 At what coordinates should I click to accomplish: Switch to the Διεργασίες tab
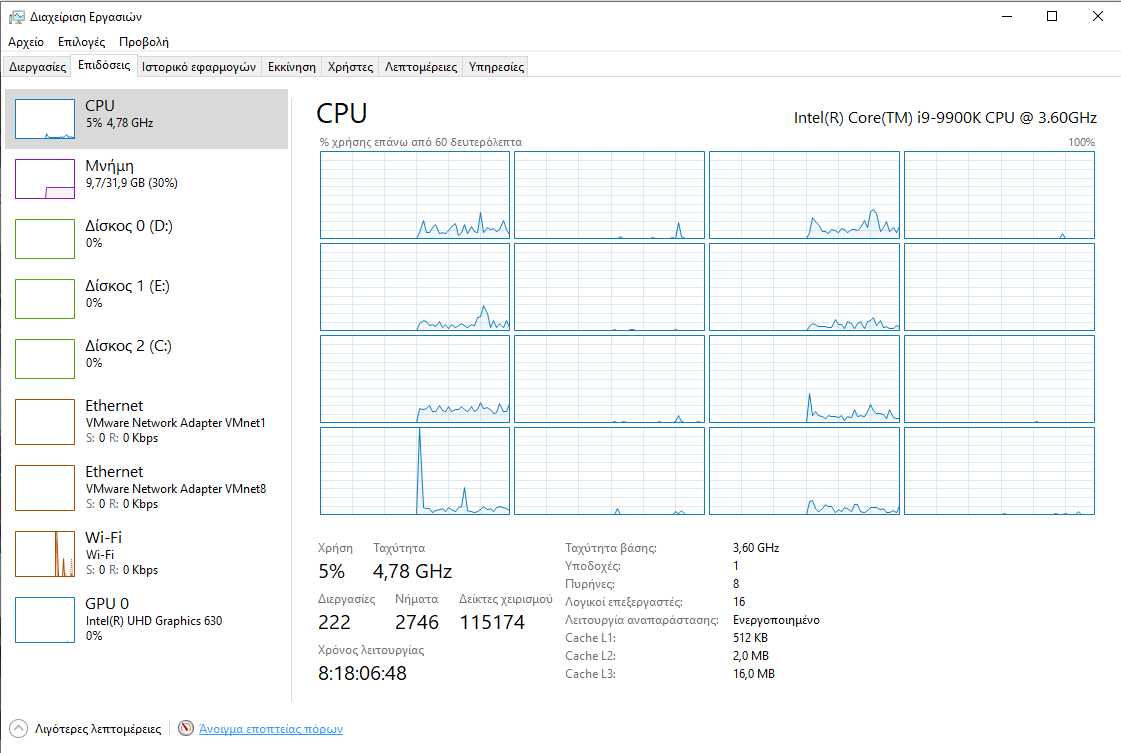click(x=37, y=67)
